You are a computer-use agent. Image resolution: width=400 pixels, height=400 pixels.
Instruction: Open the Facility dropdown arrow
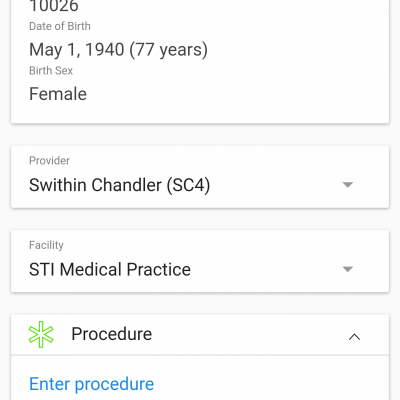click(x=348, y=269)
